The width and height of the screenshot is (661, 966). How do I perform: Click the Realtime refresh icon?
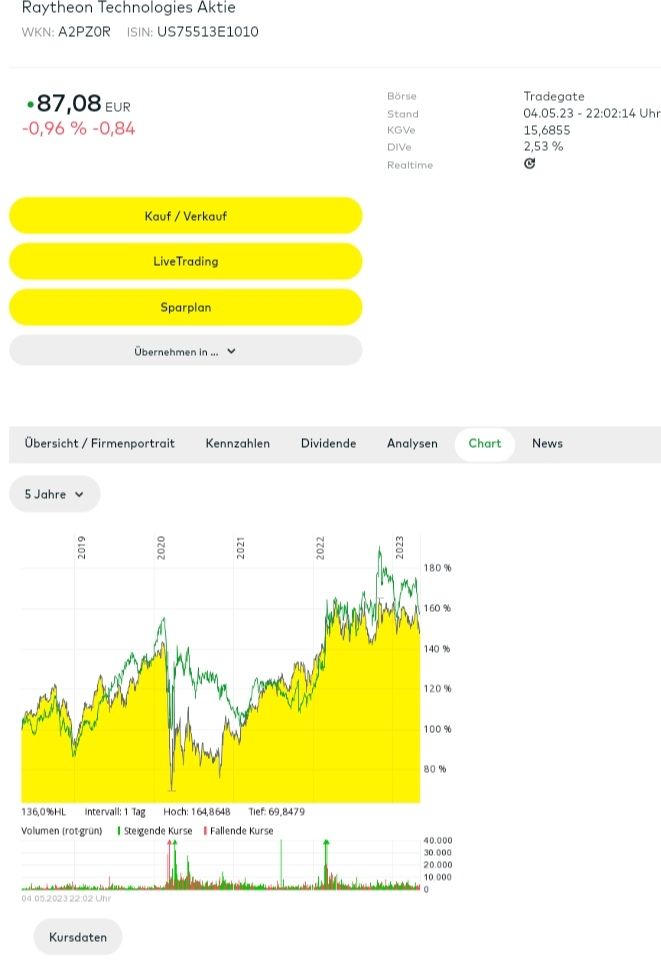click(529, 164)
